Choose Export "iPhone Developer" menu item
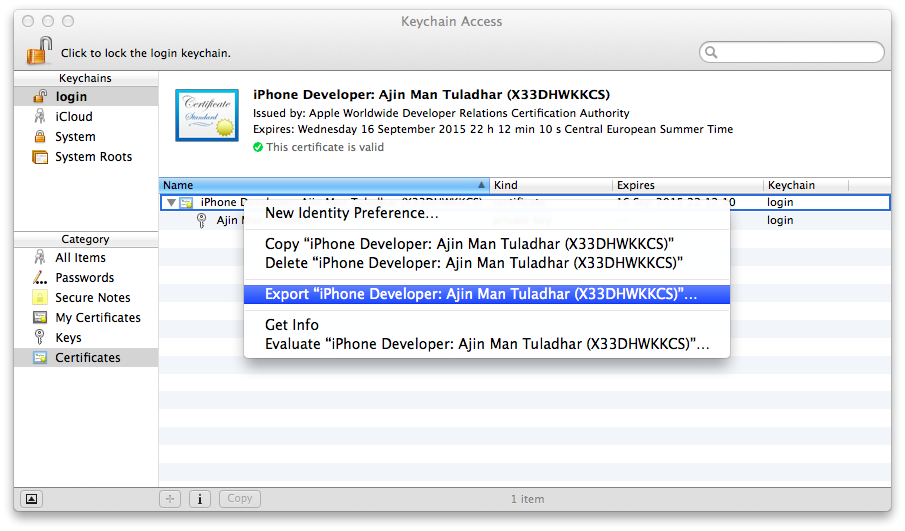The height and width of the screenshot is (531, 905). coord(487,294)
